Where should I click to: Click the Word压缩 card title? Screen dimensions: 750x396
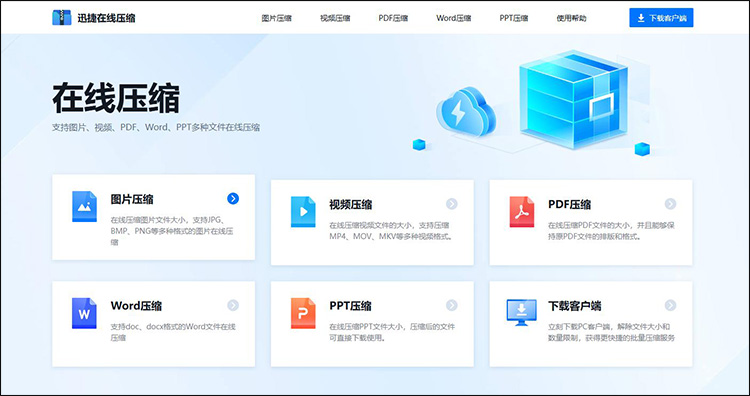pyautogui.click(x=136, y=306)
